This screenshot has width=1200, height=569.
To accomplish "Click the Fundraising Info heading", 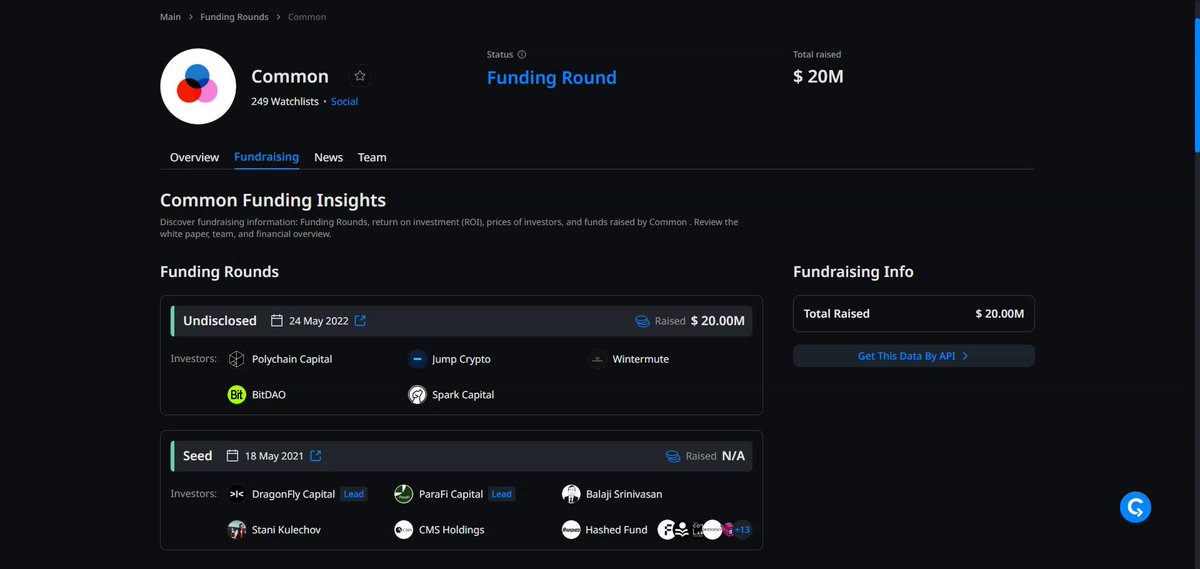I will click(x=853, y=272).
